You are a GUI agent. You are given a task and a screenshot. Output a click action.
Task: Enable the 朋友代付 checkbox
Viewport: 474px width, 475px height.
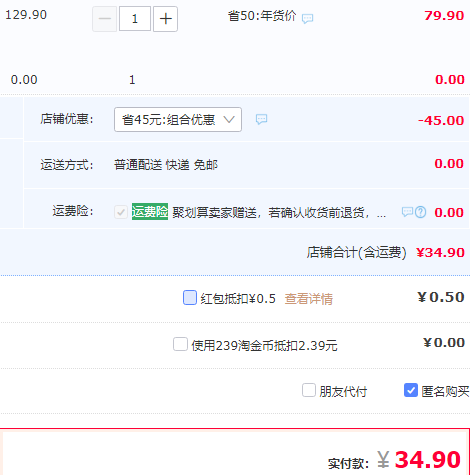309,390
